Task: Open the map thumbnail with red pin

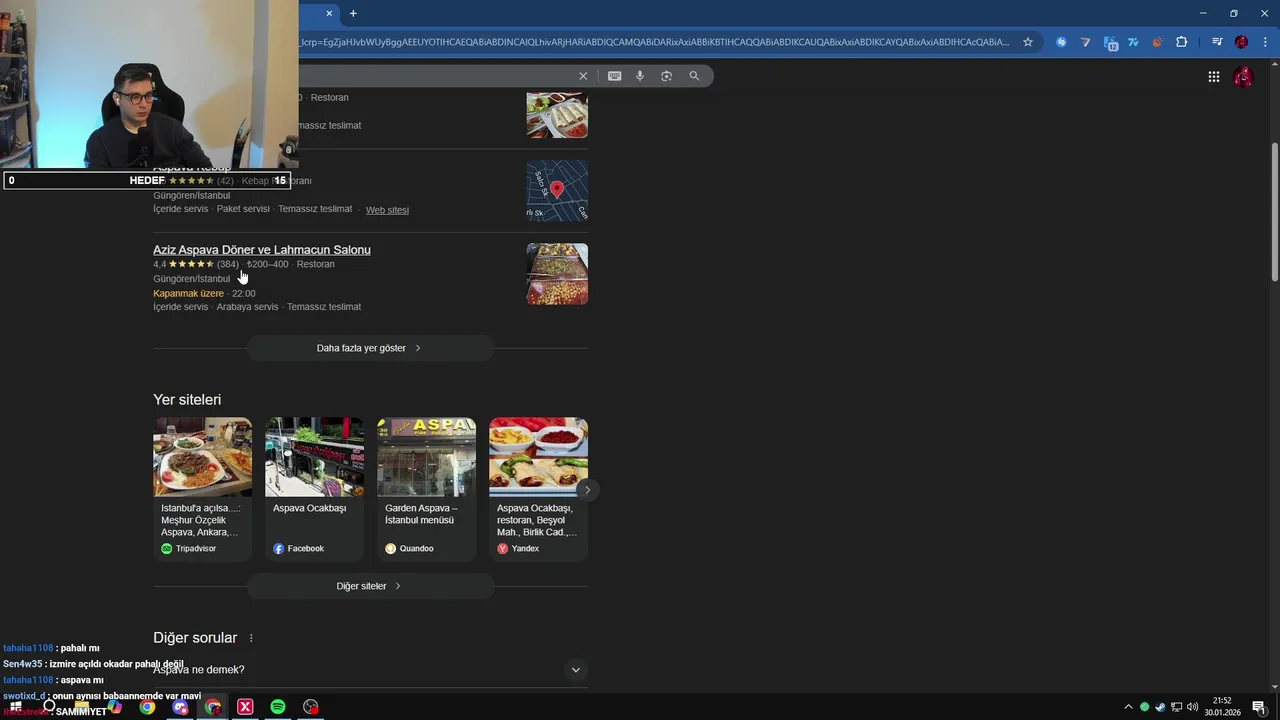Action: tap(557, 190)
